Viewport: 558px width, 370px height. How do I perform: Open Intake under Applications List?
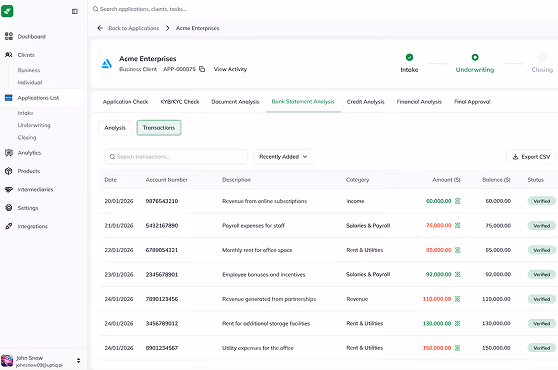25,113
